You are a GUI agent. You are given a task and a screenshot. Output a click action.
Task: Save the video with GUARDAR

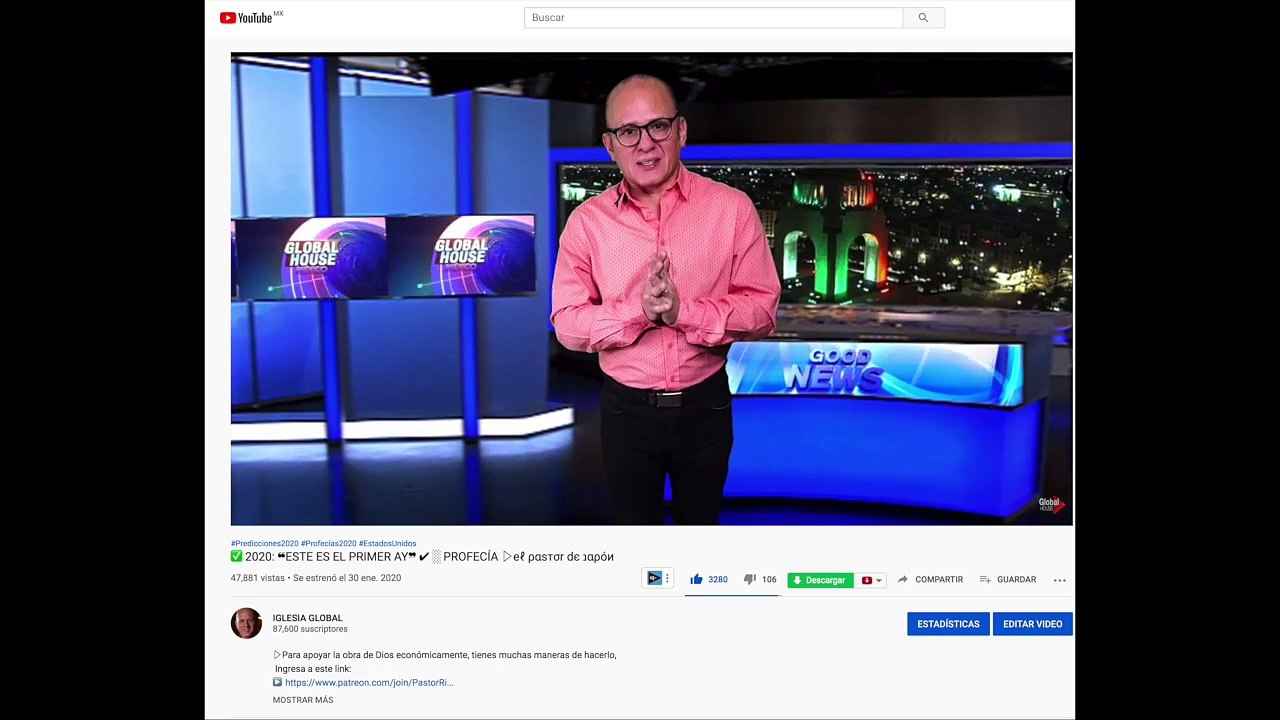pos(1008,580)
